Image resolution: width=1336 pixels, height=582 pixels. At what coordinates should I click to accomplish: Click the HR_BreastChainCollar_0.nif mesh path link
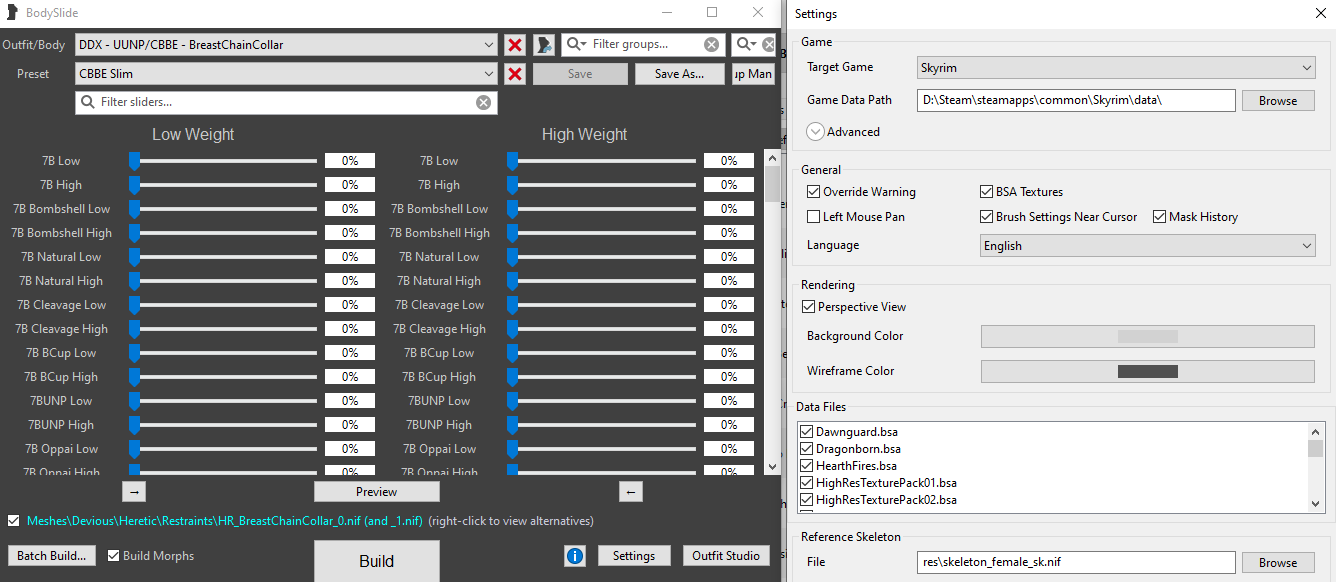point(224,521)
